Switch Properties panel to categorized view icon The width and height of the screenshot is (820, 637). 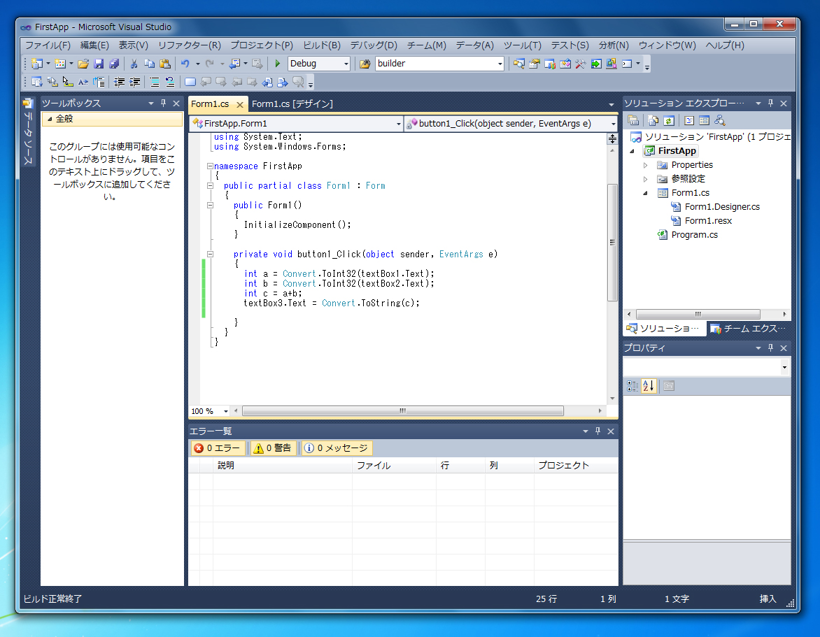[x=630, y=386]
